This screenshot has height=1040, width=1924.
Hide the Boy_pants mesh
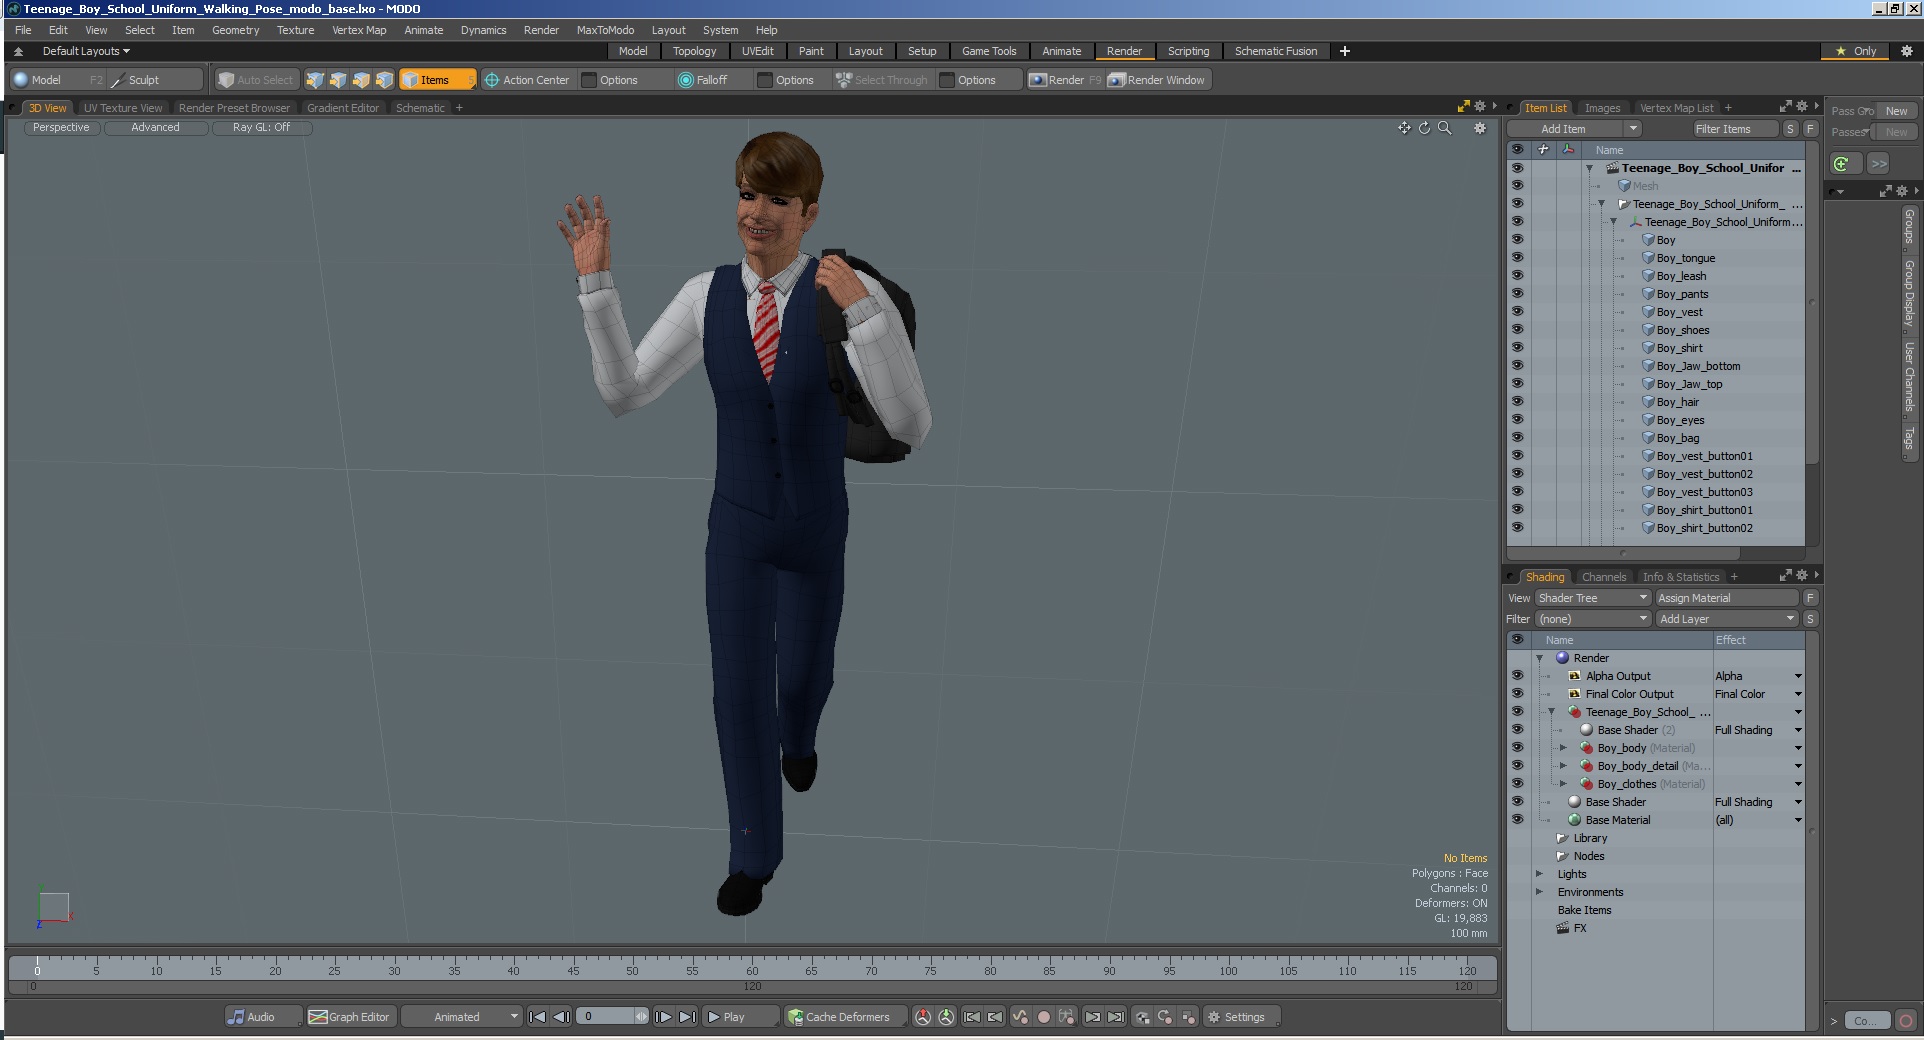[1517, 294]
